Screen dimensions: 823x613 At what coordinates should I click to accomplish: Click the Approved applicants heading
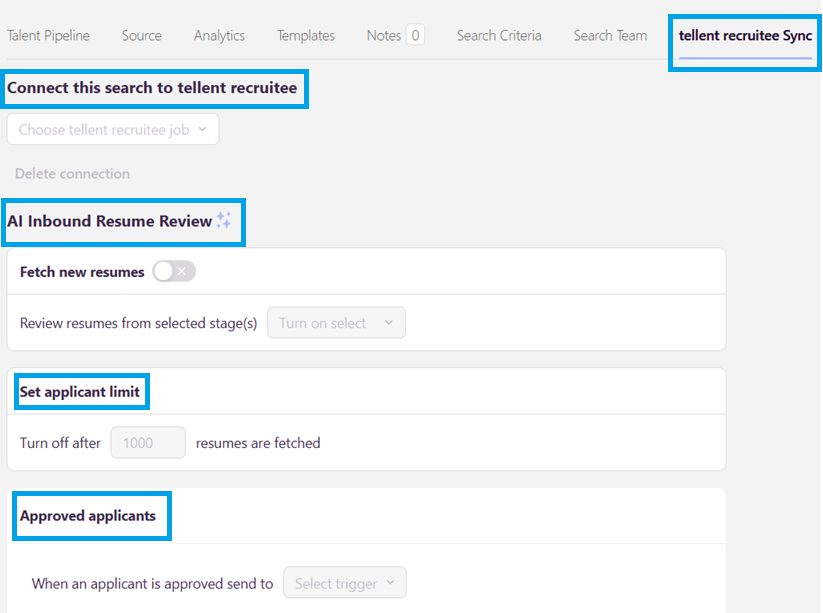88,516
